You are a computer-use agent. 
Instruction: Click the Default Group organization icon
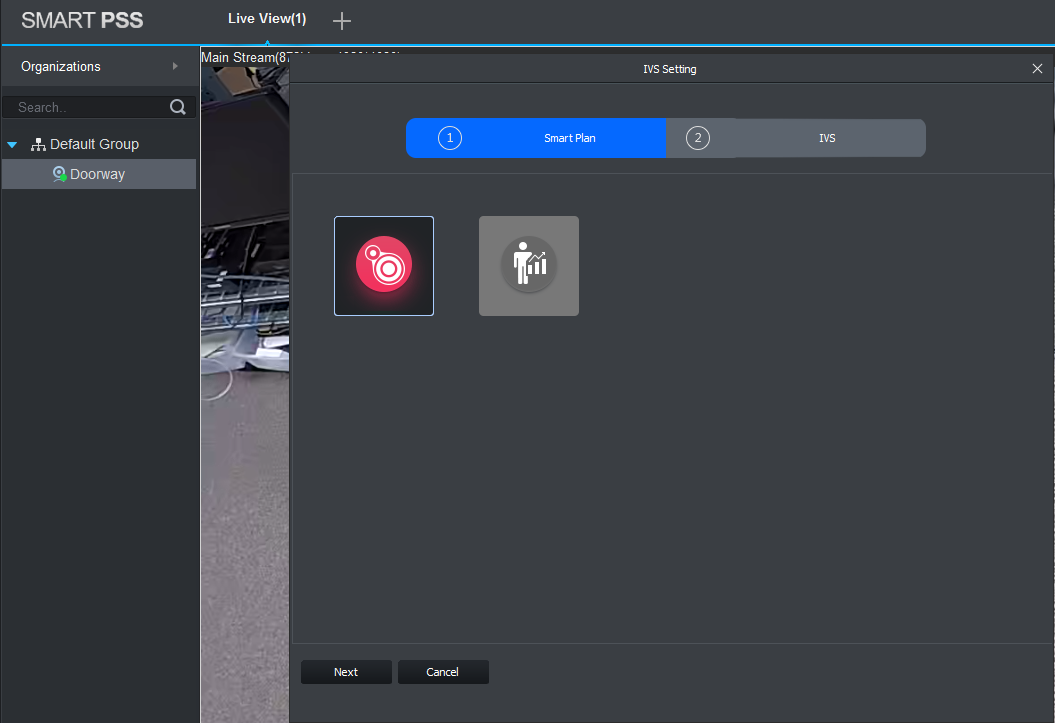tap(39, 145)
